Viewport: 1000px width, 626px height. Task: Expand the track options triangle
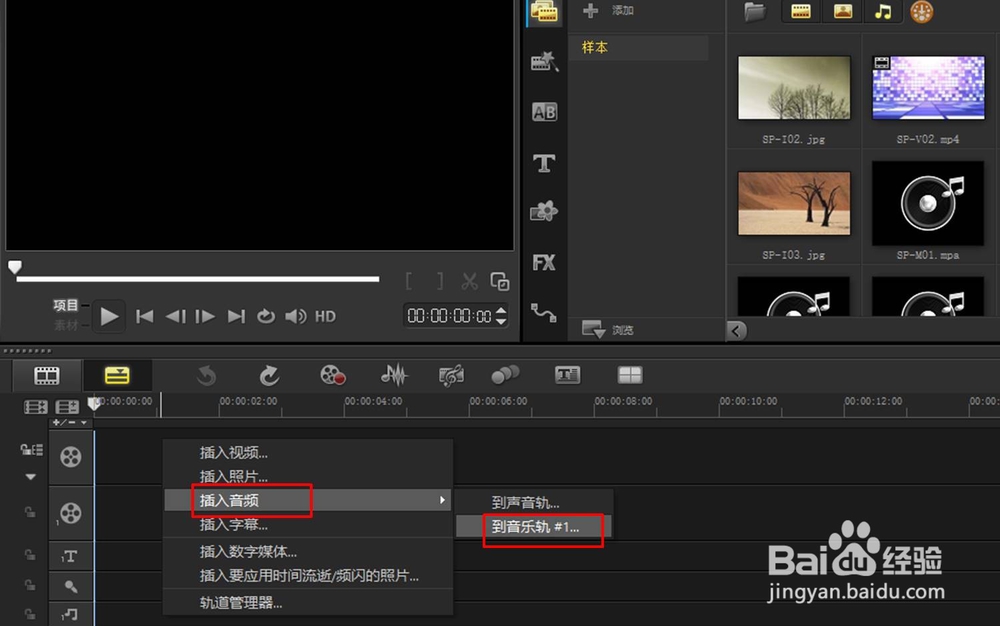coord(30,474)
